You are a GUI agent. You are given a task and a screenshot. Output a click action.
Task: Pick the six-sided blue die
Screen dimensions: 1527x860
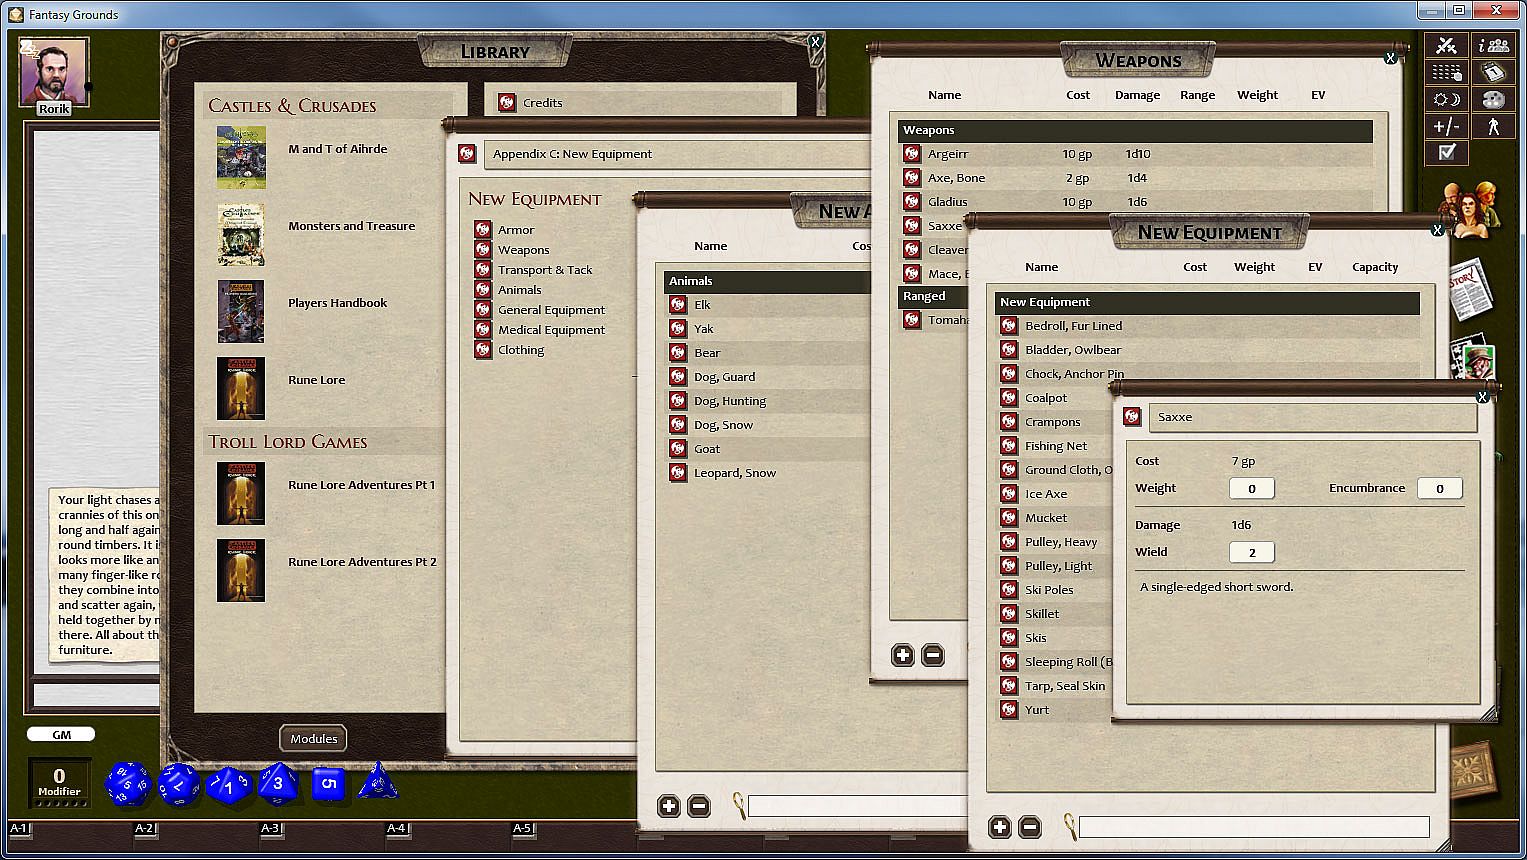pyautogui.click(x=328, y=784)
